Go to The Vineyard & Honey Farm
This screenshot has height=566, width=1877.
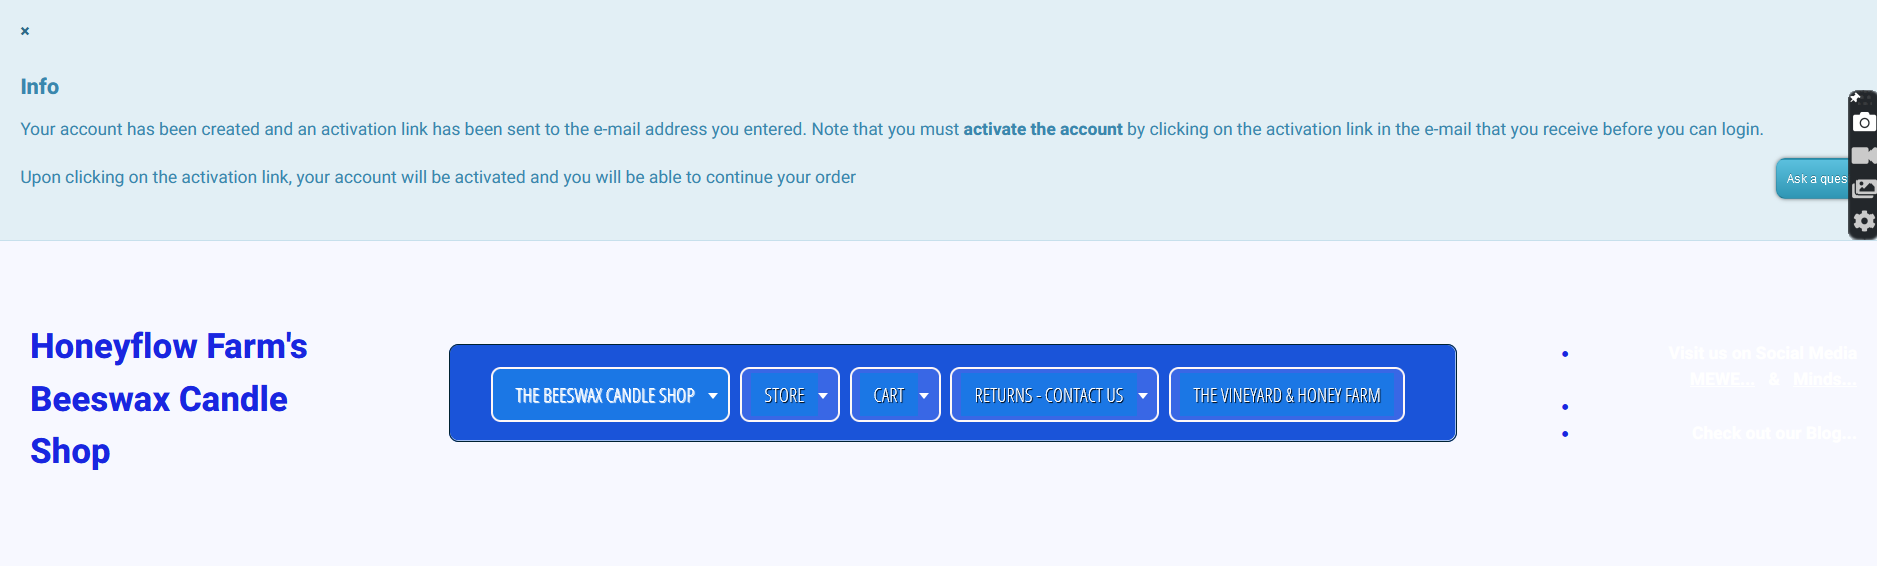coord(1286,396)
